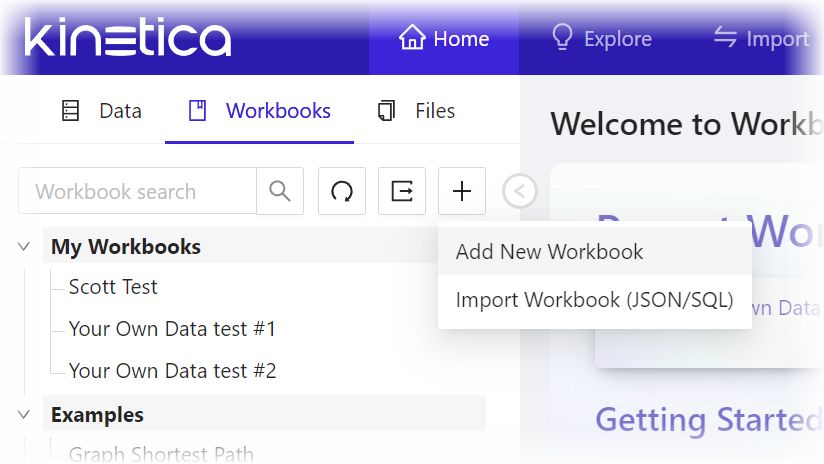The width and height of the screenshot is (824, 464).
Task: Open the Import navigation item
Action: coord(760,39)
